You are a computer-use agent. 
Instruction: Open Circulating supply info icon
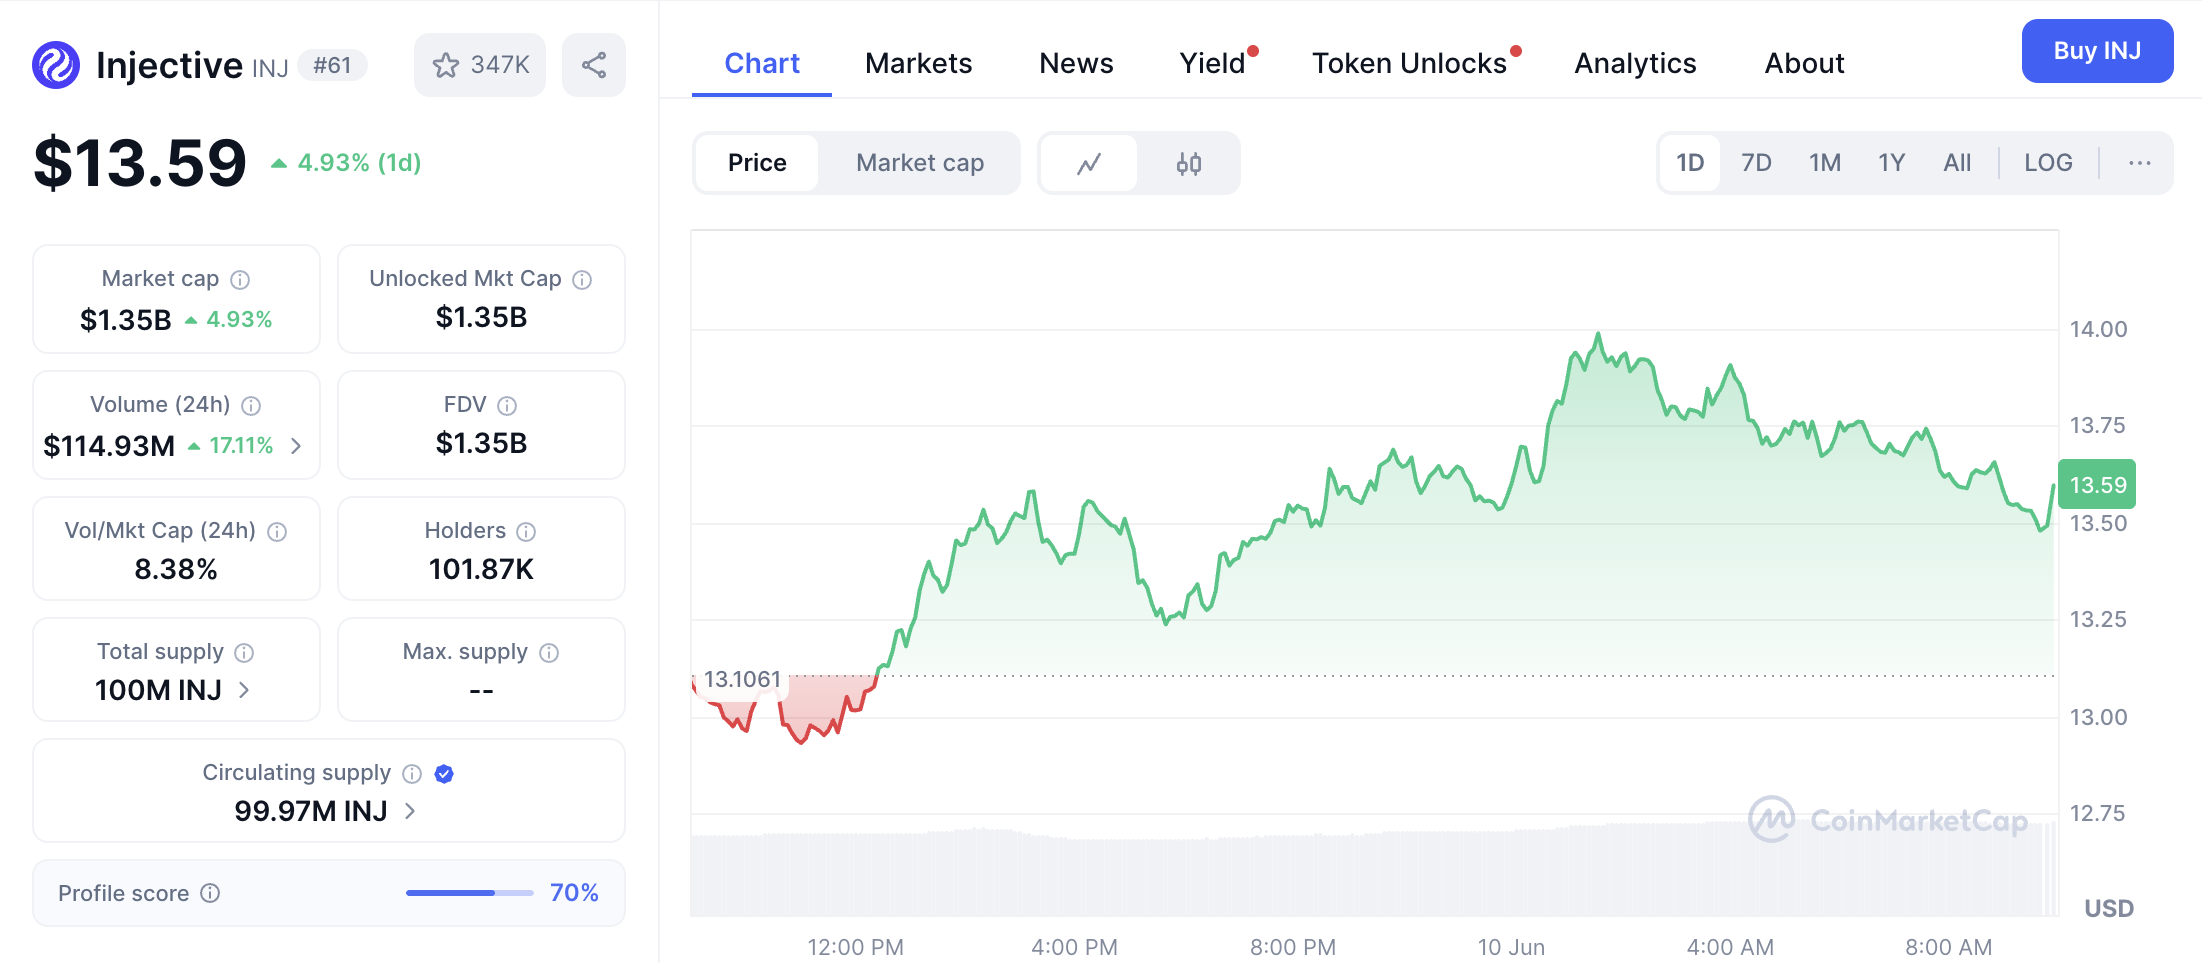[412, 774]
